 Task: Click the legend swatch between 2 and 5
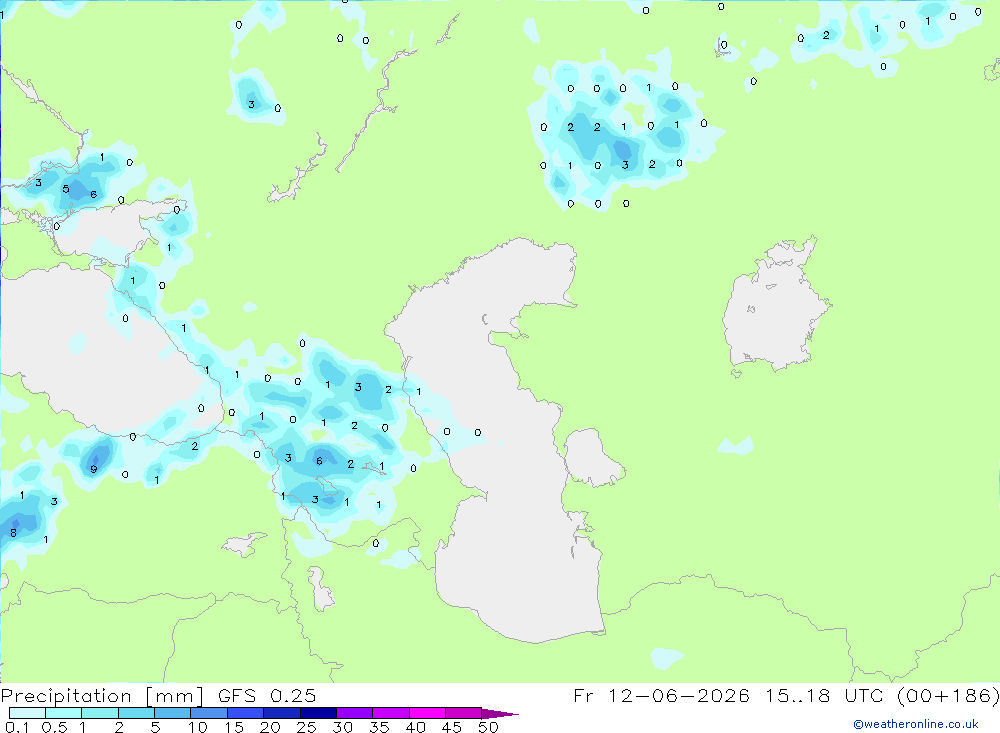pos(136,713)
